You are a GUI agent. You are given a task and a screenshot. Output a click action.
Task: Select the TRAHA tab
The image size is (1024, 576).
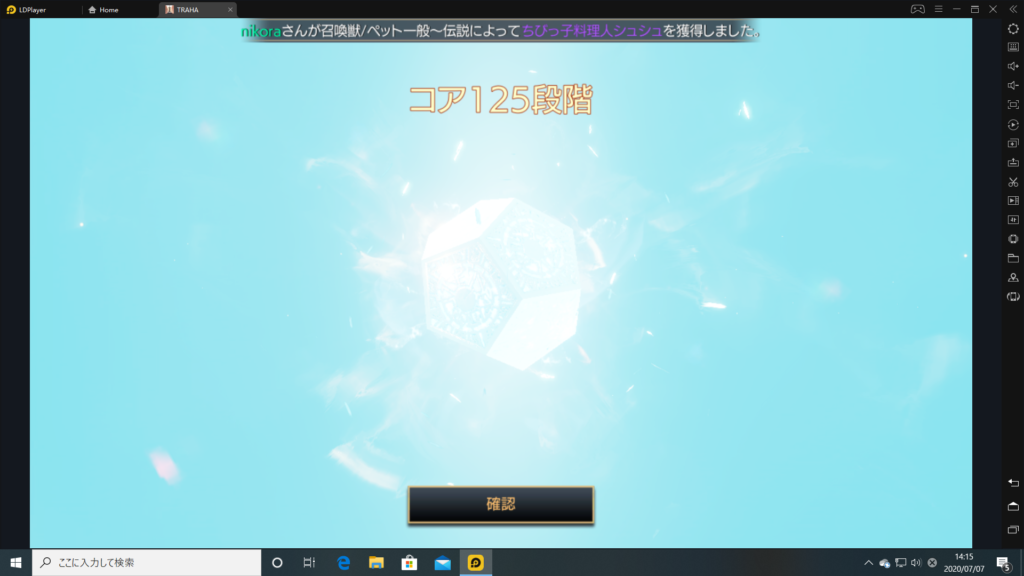pos(188,9)
